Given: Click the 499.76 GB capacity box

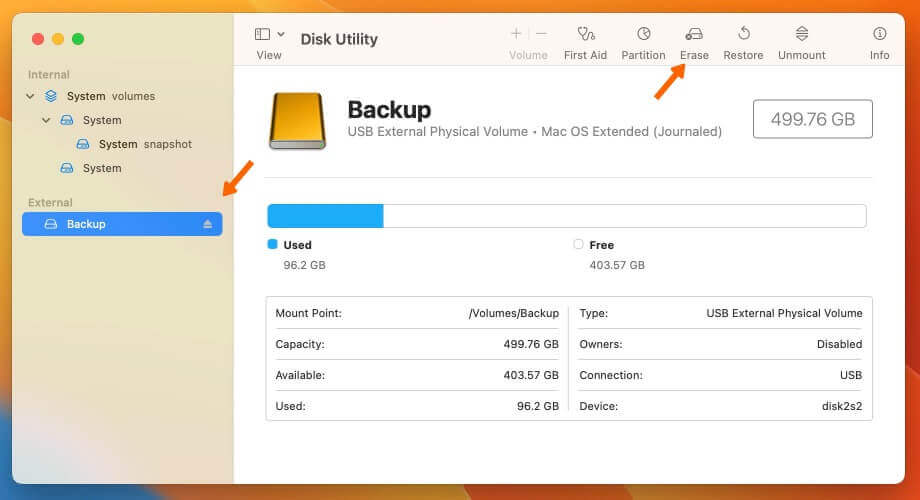Looking at the screenshot, I should [813, 119].
